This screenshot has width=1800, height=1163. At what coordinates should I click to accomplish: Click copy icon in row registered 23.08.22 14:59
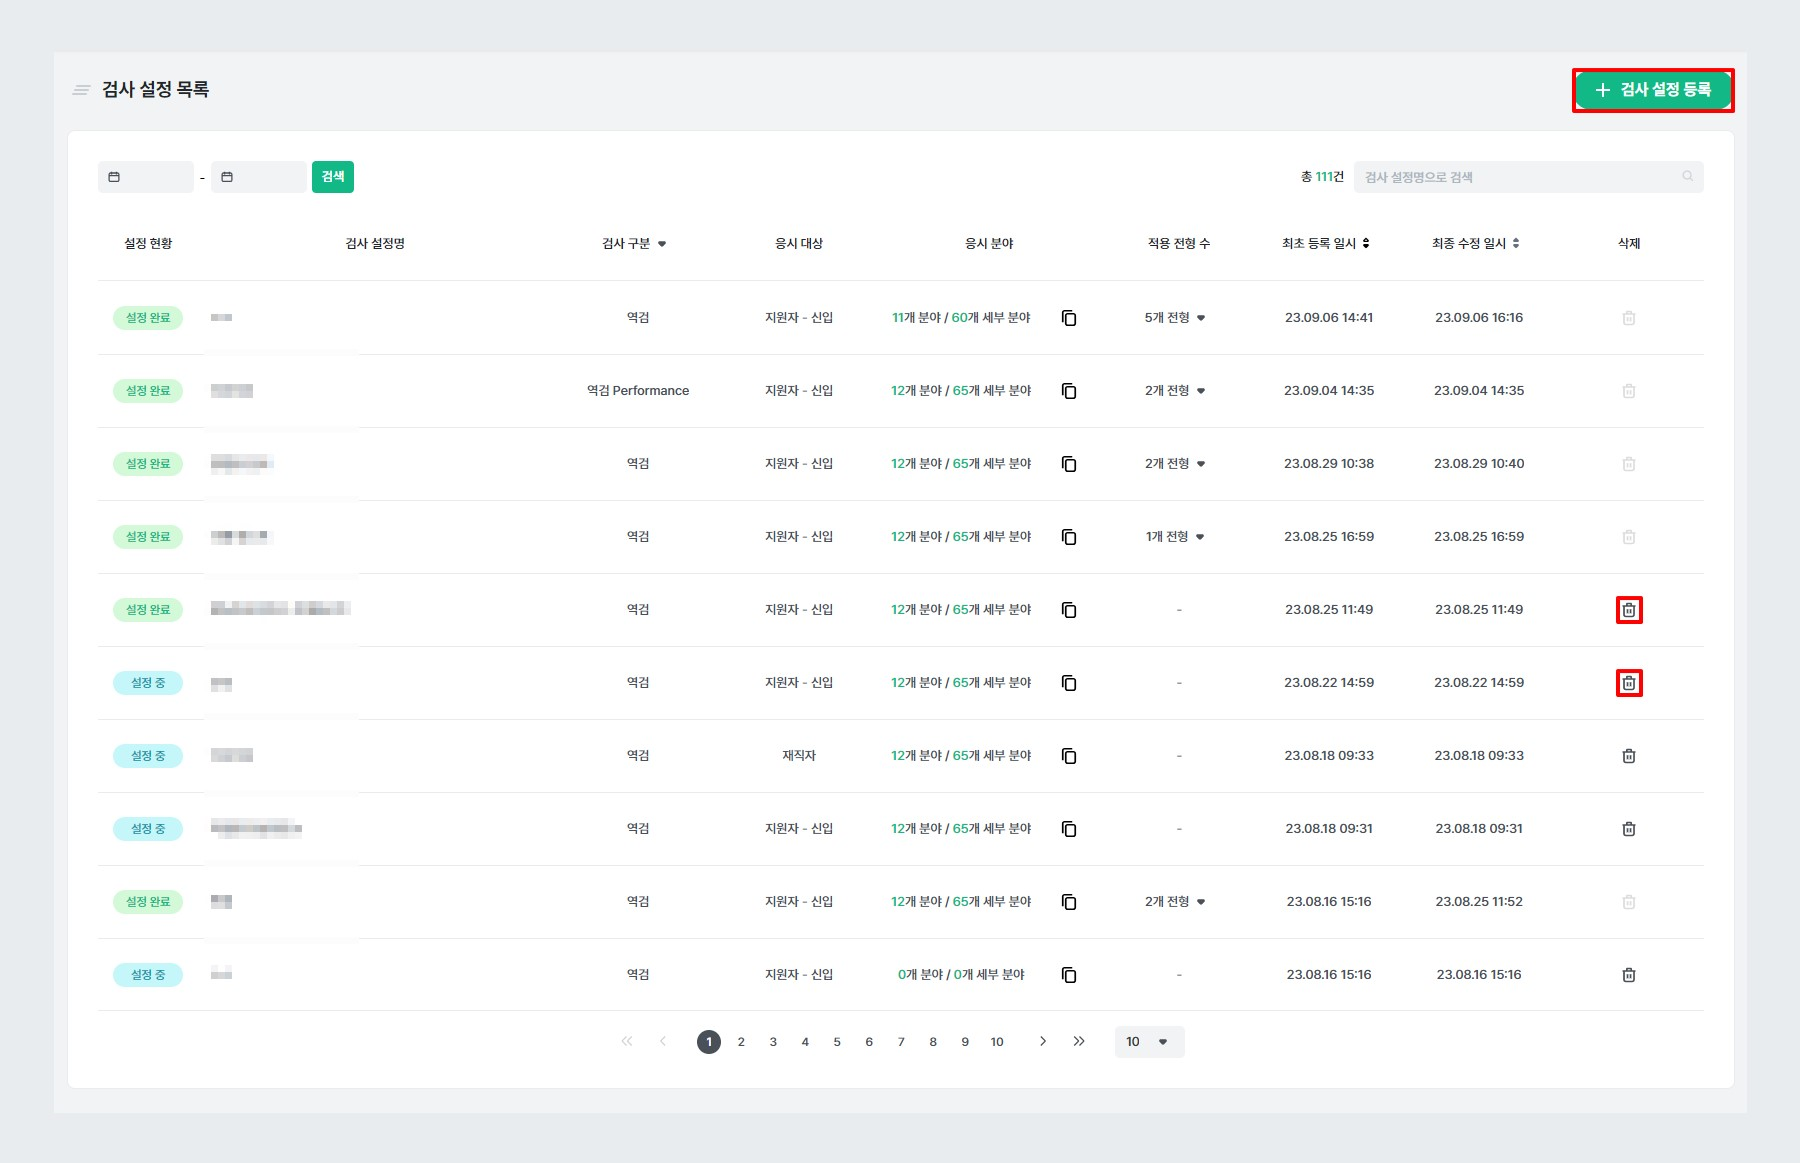click(x=1069, y=683)
